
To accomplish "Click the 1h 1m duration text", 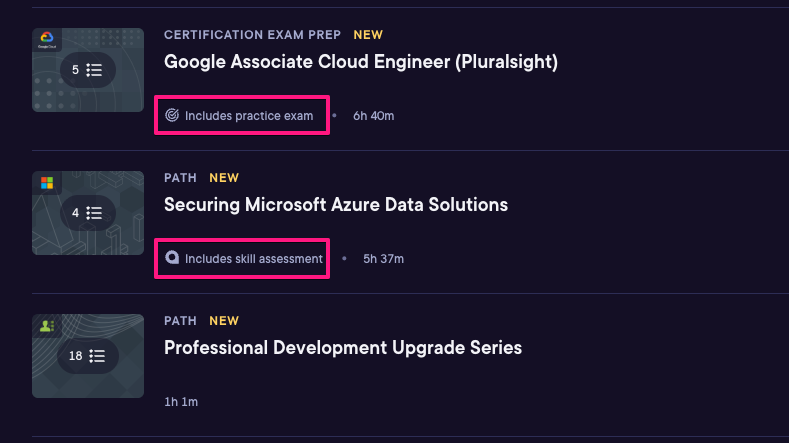I will coord(181,402).
